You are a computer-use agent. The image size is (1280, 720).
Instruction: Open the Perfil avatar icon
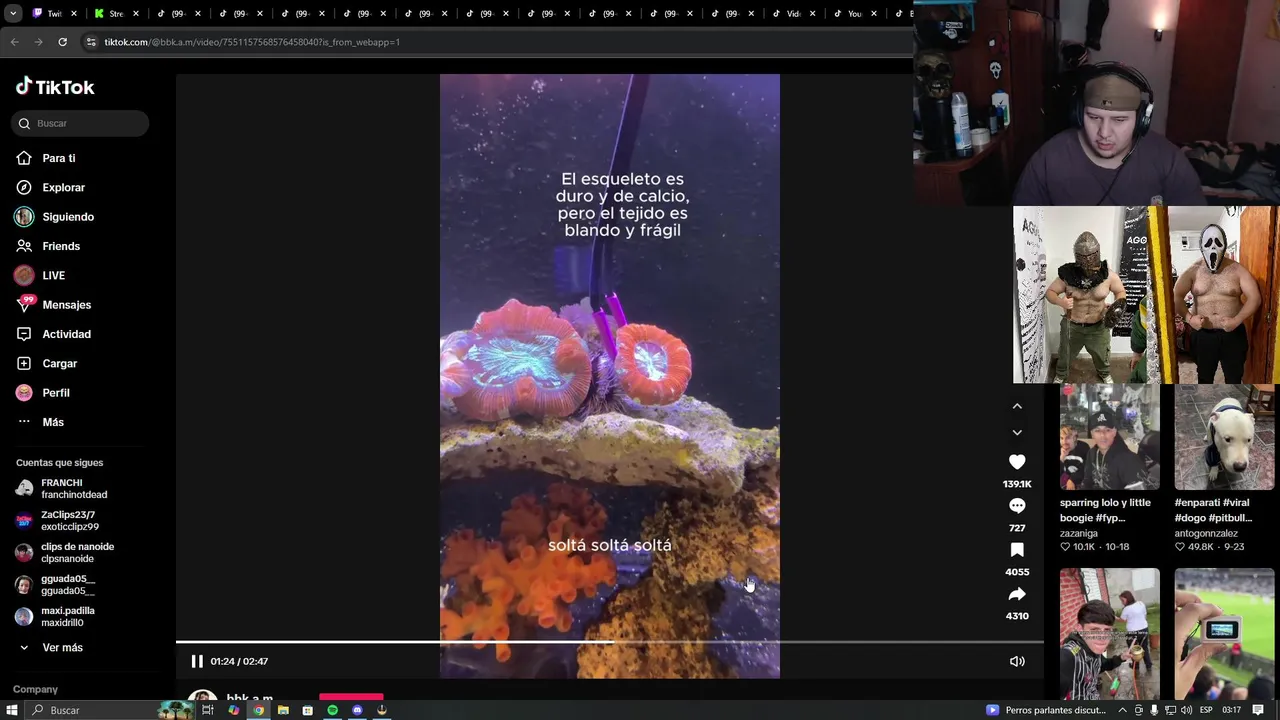[24, 393]
